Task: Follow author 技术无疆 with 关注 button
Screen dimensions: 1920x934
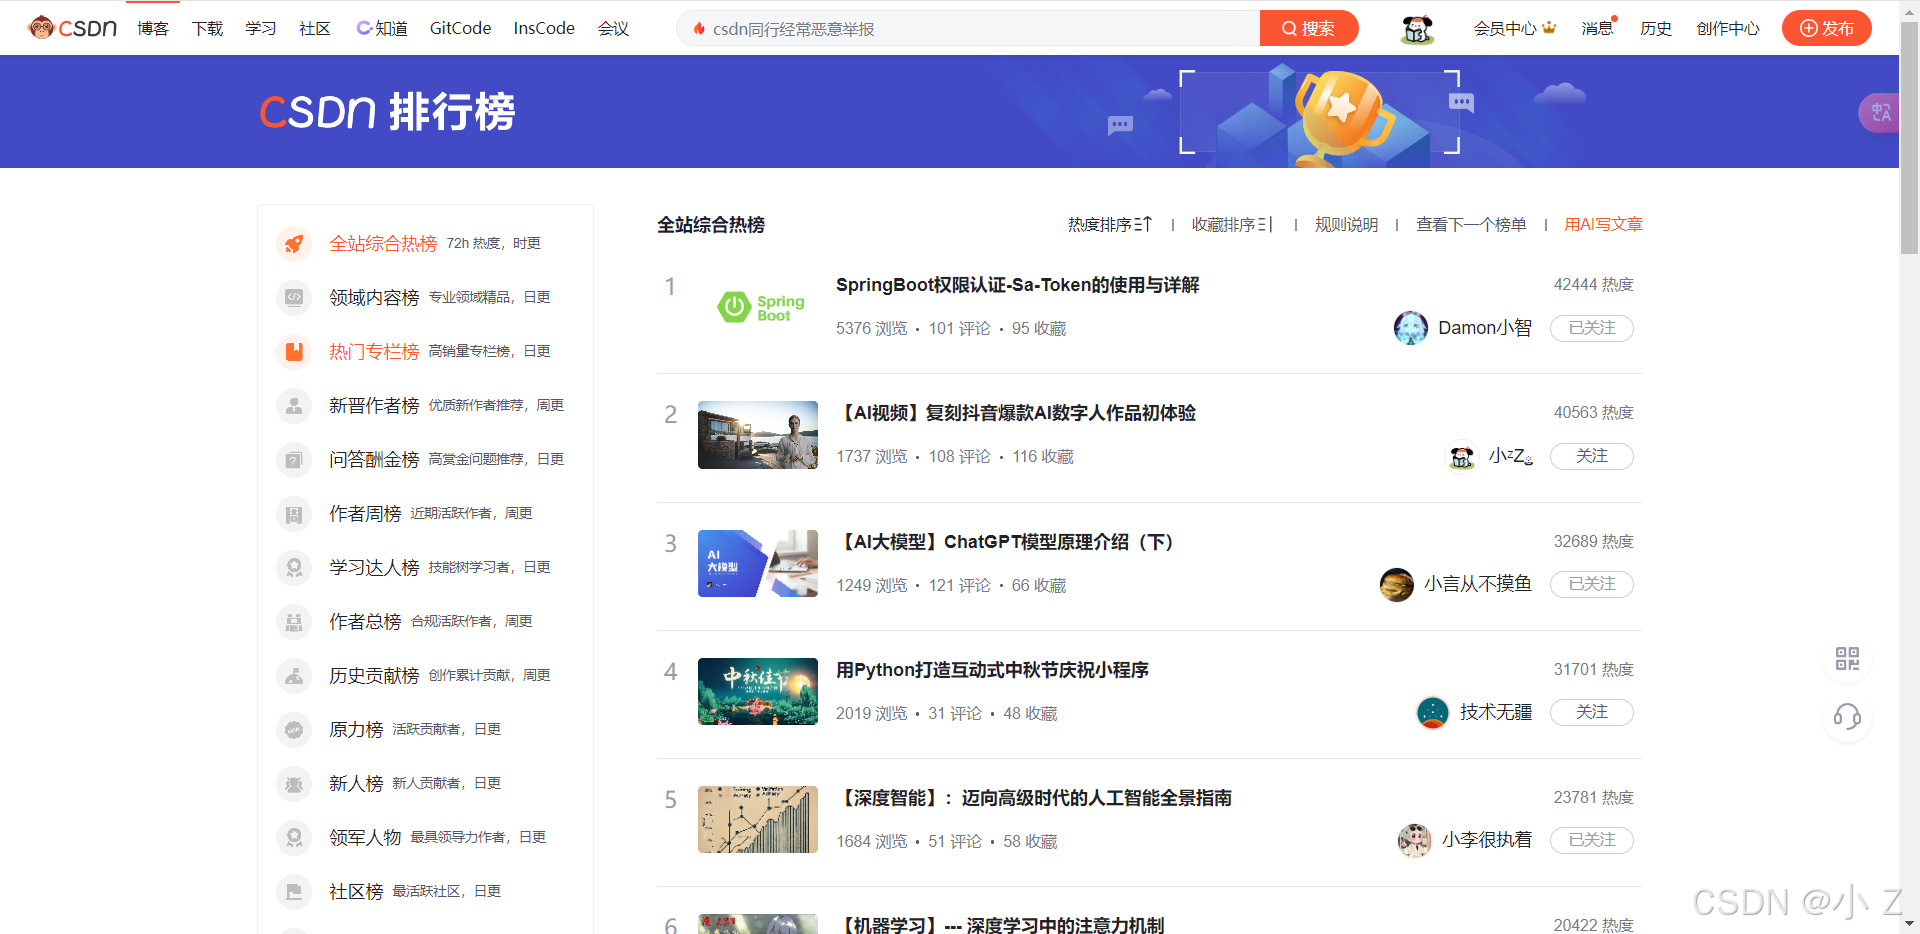Action: point(1591,712)
